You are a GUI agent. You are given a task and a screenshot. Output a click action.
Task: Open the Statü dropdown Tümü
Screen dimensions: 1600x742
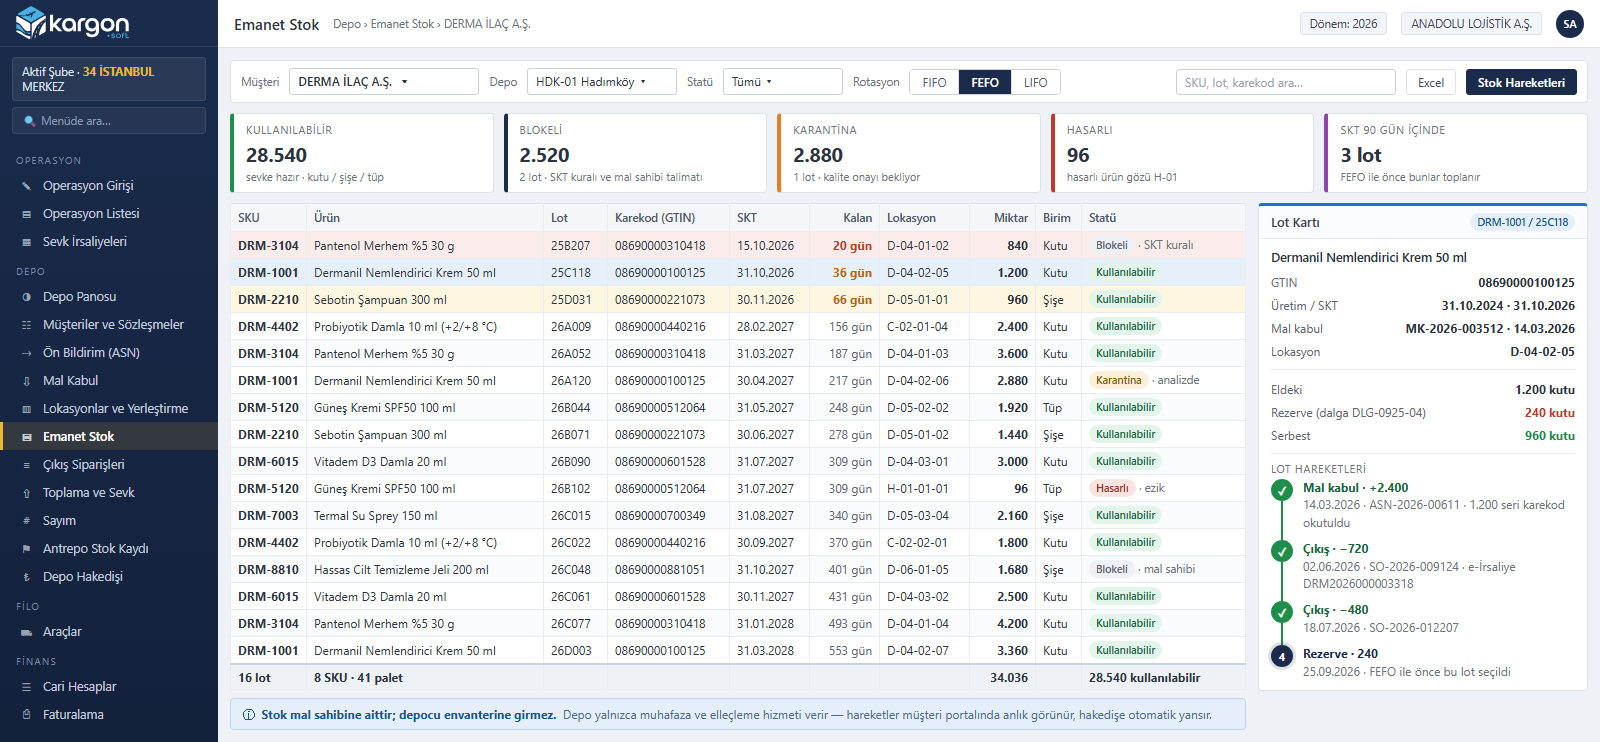coord(783,82)
